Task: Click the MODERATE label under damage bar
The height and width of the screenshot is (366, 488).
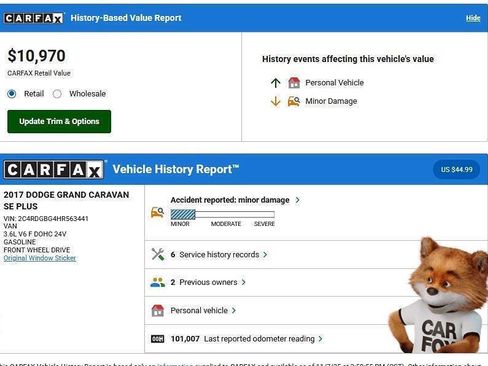Action: click(x=226, y=224)
